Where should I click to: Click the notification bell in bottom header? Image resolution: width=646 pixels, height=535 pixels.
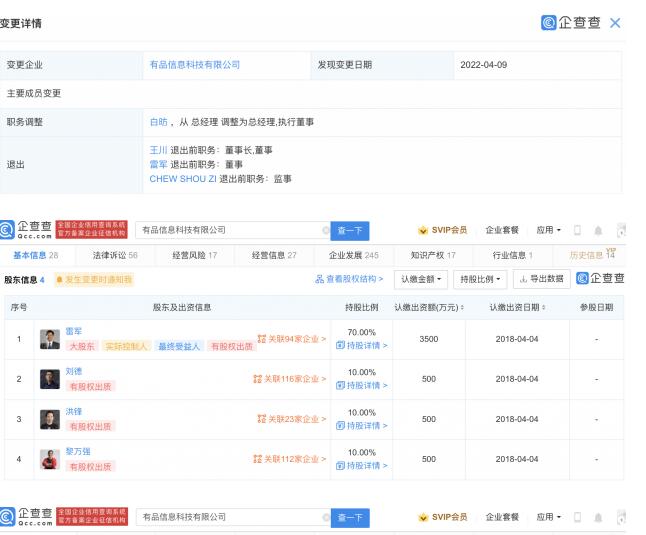click(x=598, y=517)
